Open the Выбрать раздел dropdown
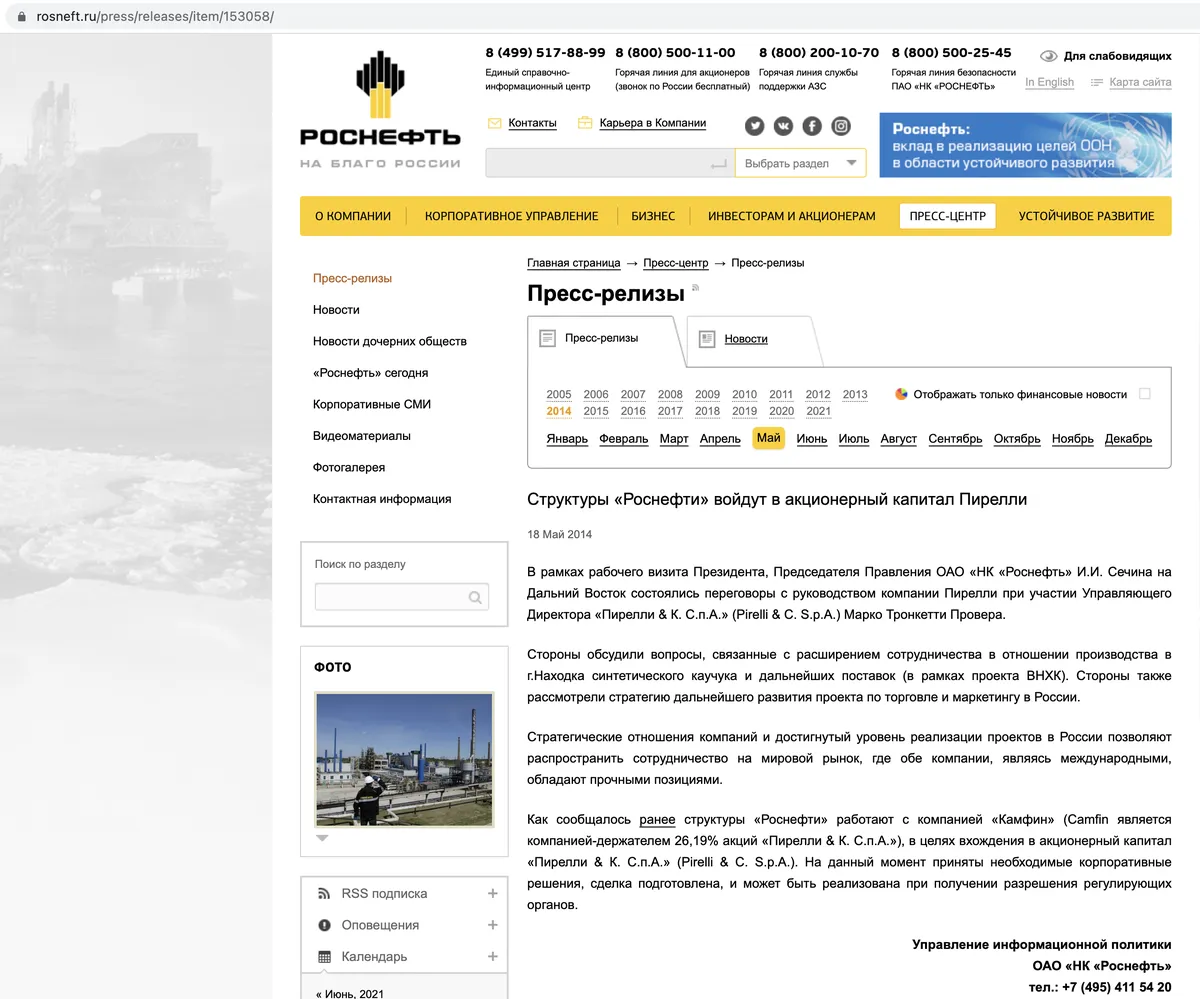Viewport: 1200px width, 999px height. tap(800, 163)
